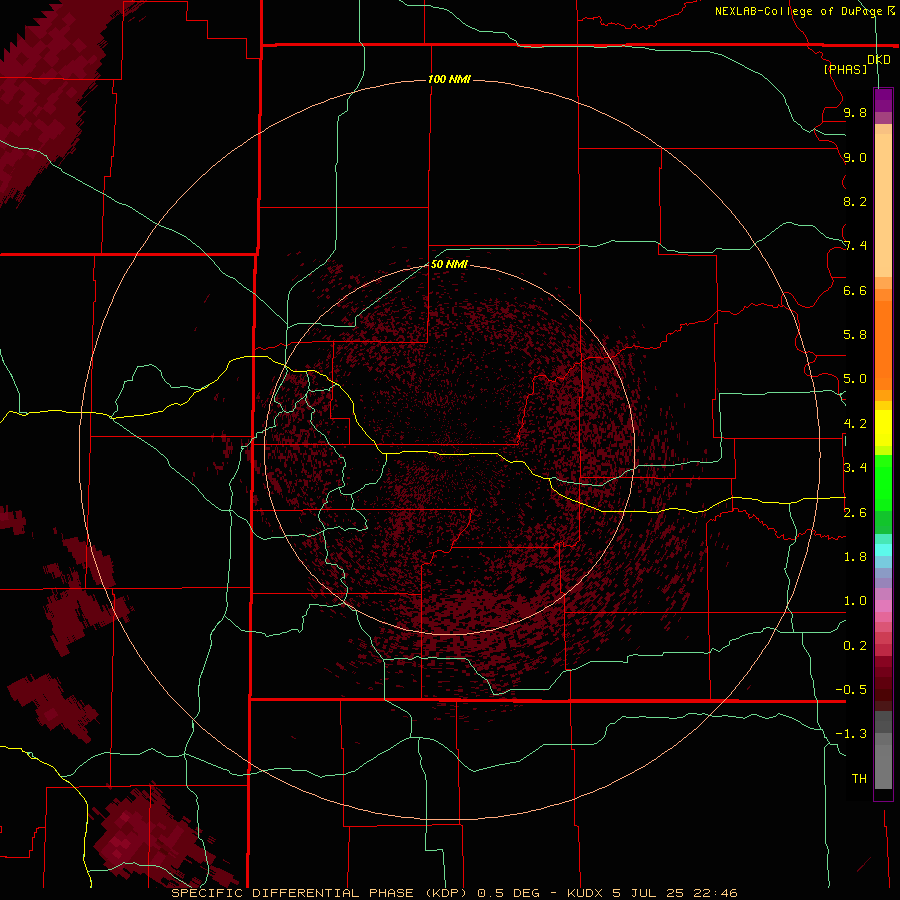Click the 7.4 scale value
The width and height of the screenshot is (900, 900).
point(855,246)
